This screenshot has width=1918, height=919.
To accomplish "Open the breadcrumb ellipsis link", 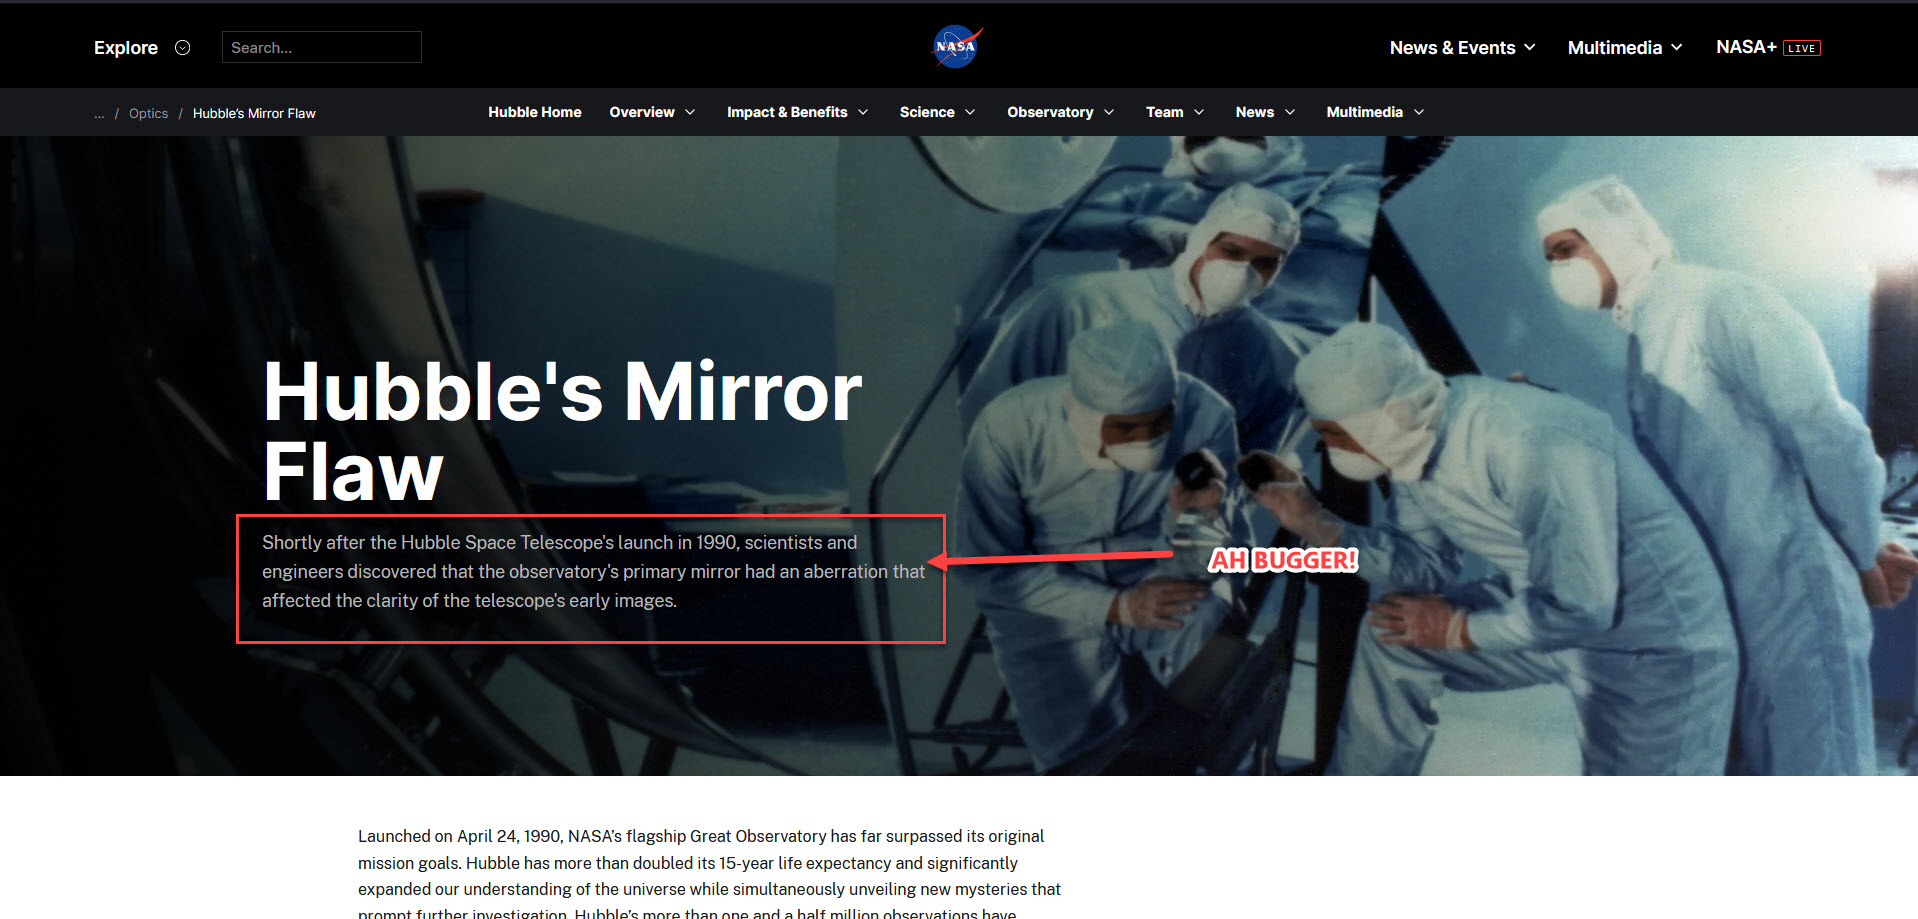I will (99, 113).
